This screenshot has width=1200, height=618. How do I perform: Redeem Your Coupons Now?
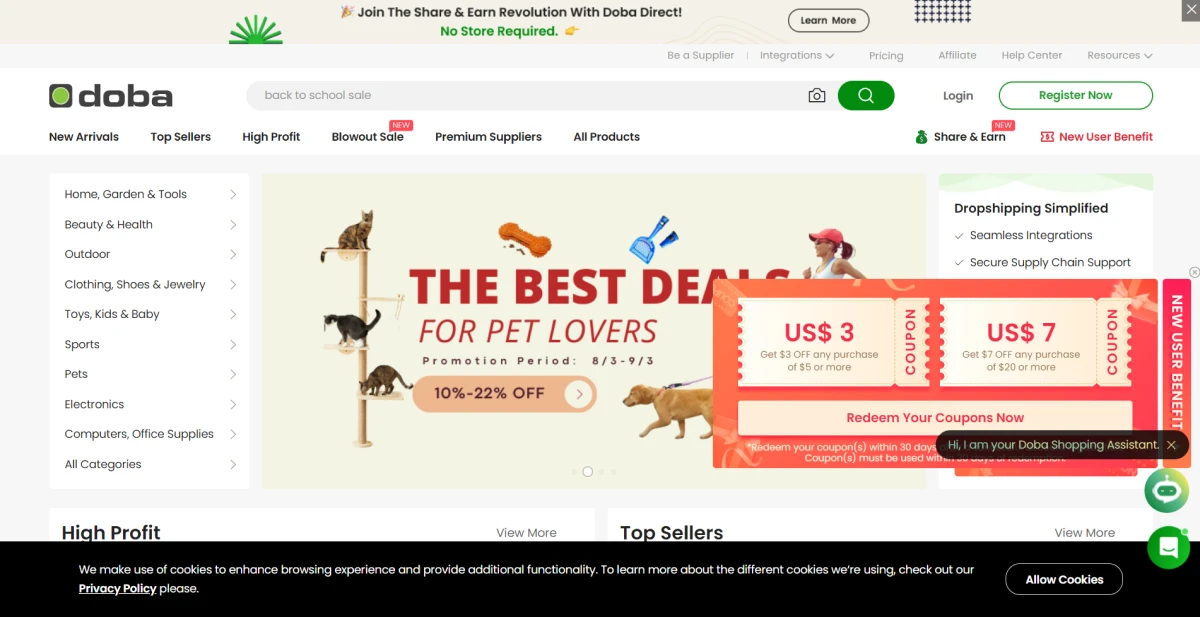[935, 418]
